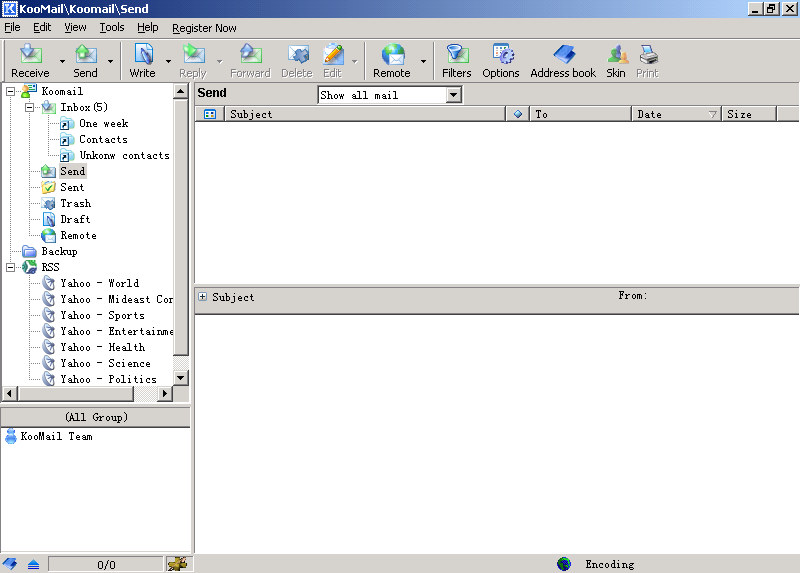Click the folder tree scroll down arrow
The width and height of the screenshot is (800, 573).
coord(181,378)
